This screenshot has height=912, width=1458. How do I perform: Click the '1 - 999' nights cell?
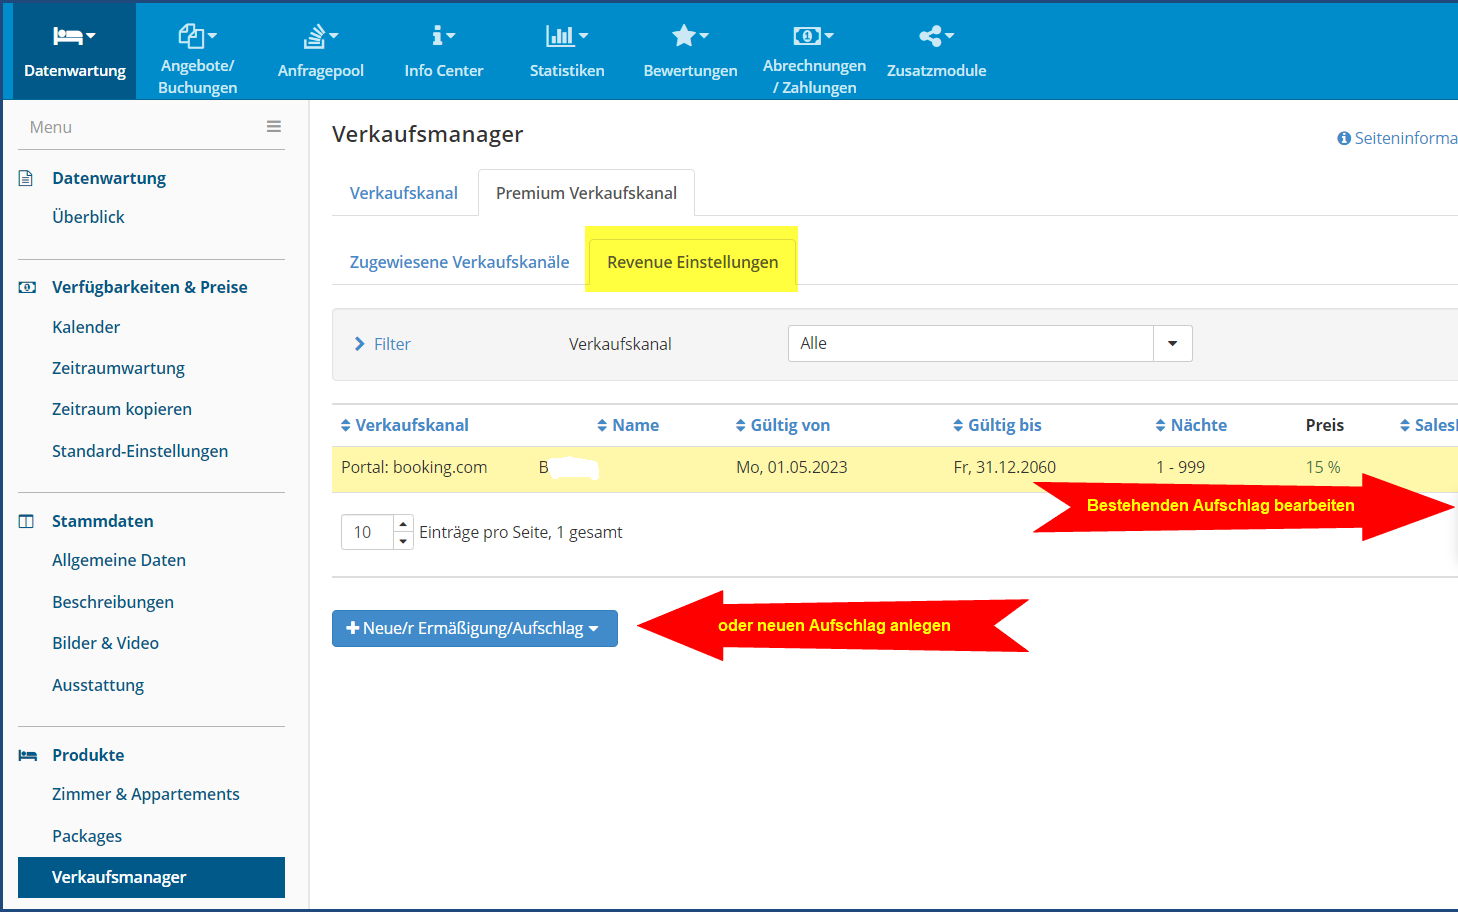tap(1180, 467)
